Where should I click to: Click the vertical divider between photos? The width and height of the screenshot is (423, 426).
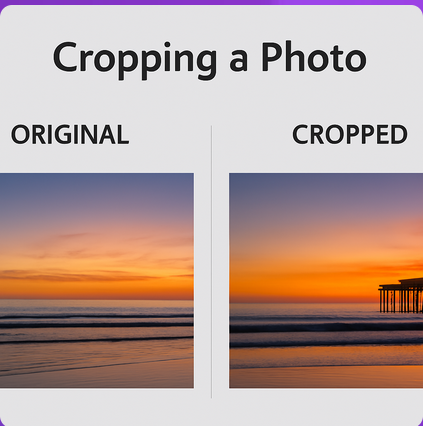(x=211, y=262)
